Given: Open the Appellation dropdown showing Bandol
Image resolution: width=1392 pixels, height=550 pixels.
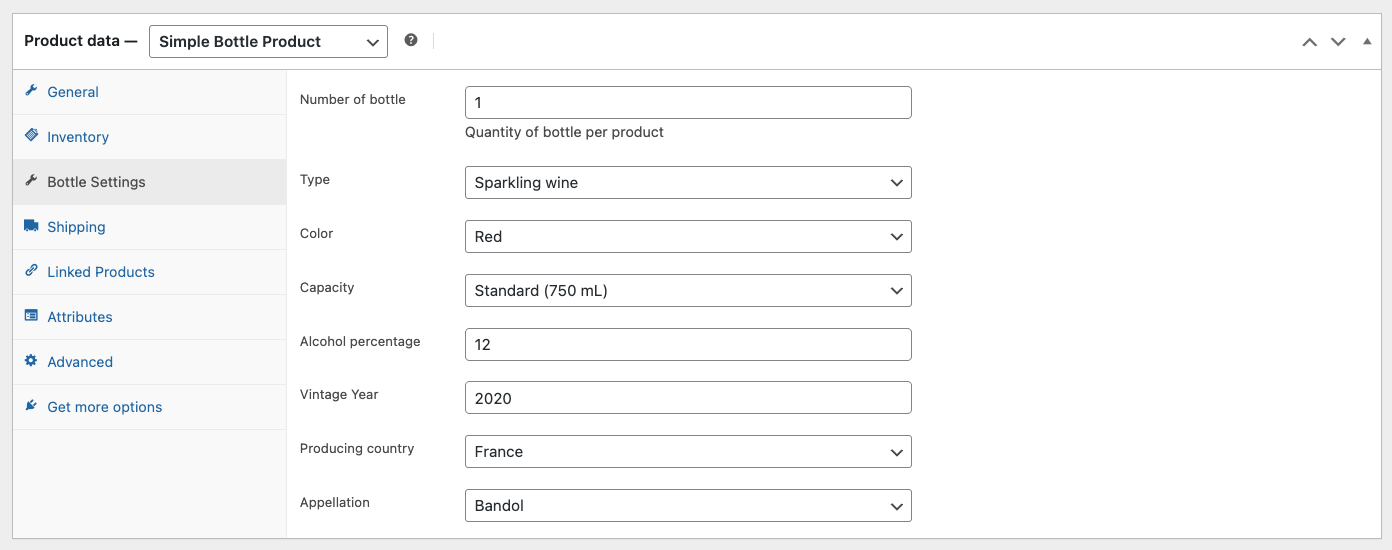Looking at the screenshot, I should pos(688,506).
